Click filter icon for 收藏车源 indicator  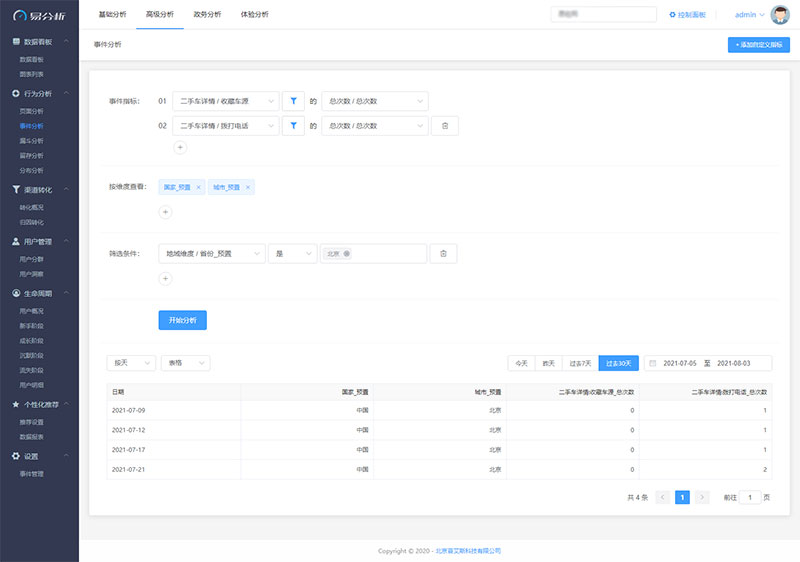[294, 101]
